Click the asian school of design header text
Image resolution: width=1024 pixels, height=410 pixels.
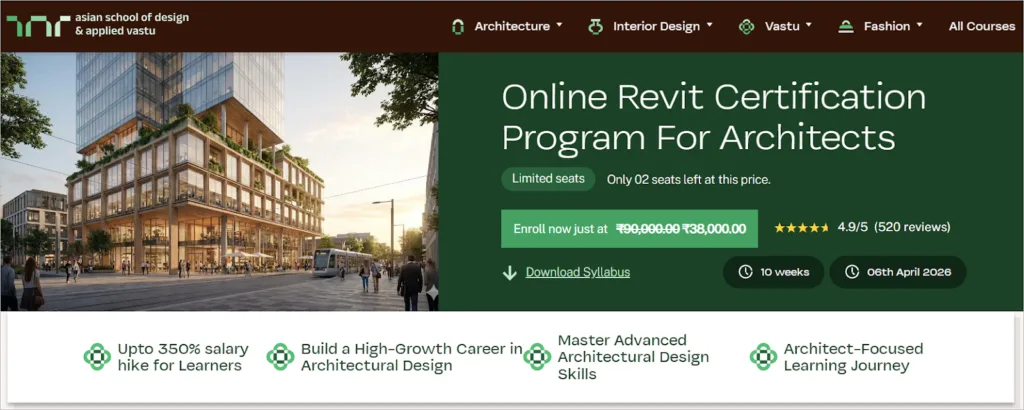point(132,24)
